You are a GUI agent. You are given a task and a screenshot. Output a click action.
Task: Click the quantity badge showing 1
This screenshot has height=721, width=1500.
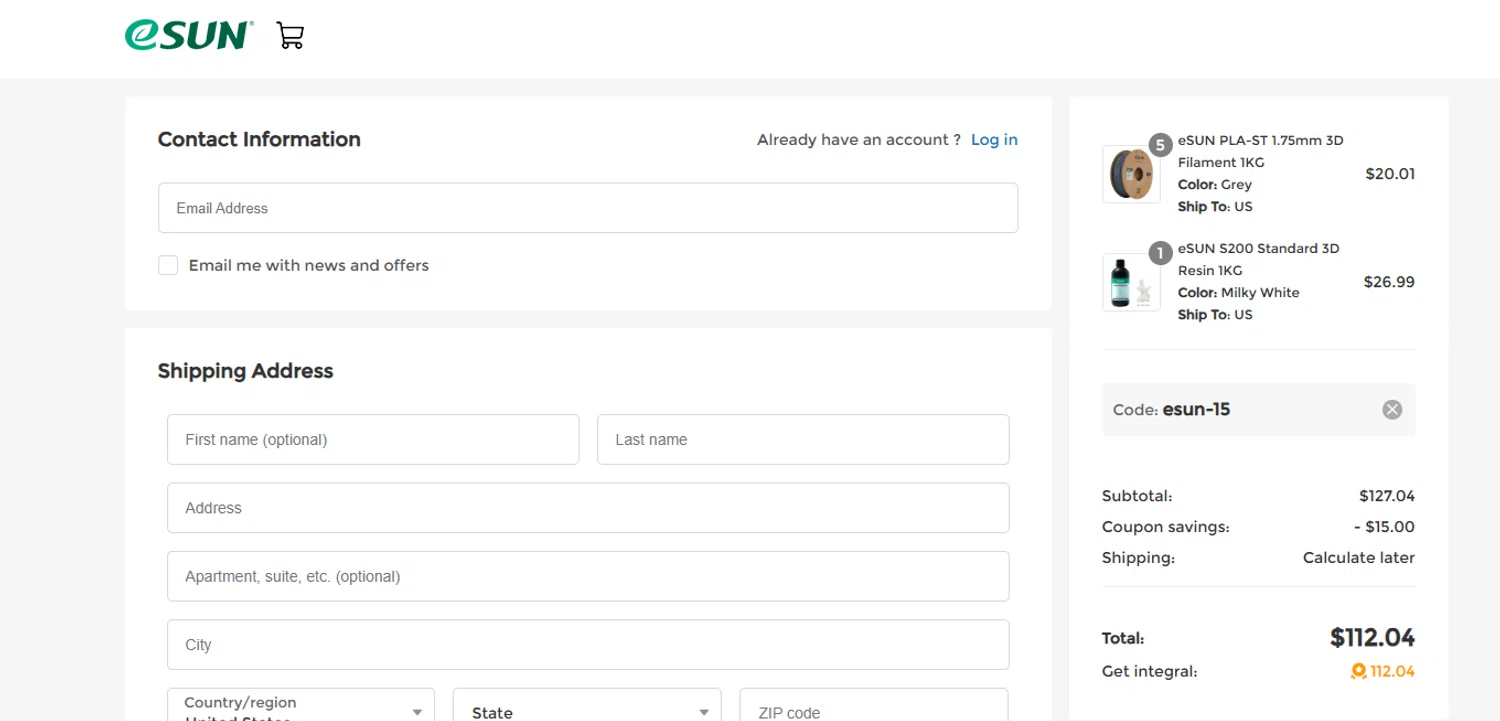click(1160, 253)
